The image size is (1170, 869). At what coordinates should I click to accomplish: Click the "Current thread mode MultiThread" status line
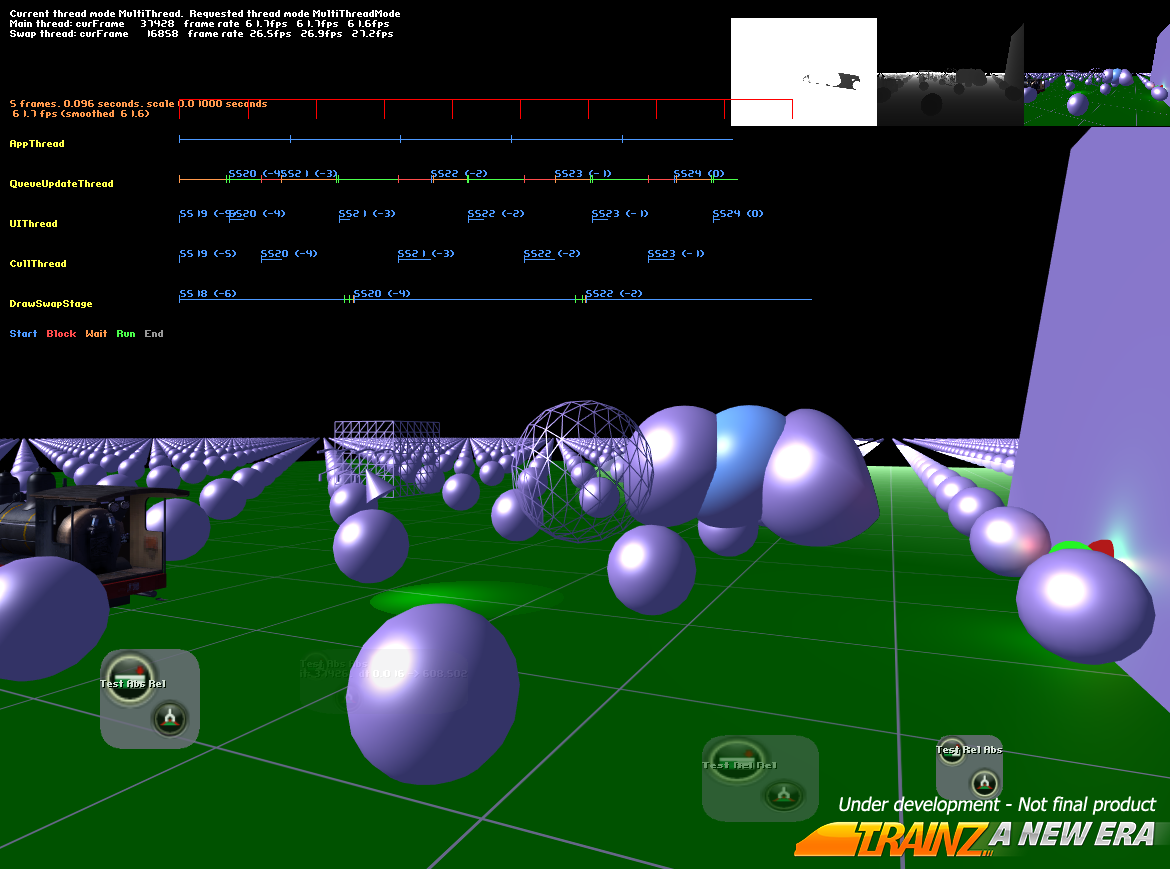(x=205, y=14)
